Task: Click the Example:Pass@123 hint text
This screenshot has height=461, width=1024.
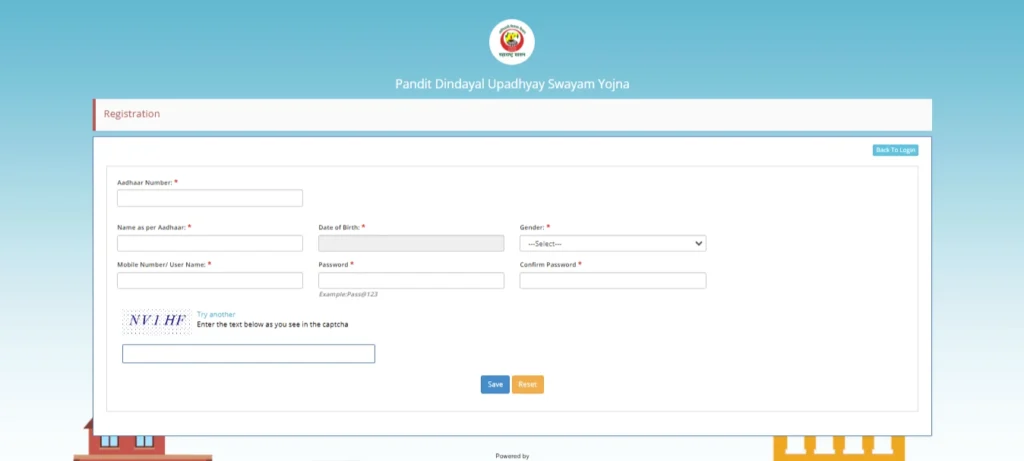Action: pyautogui.click(x=348, y=294)
